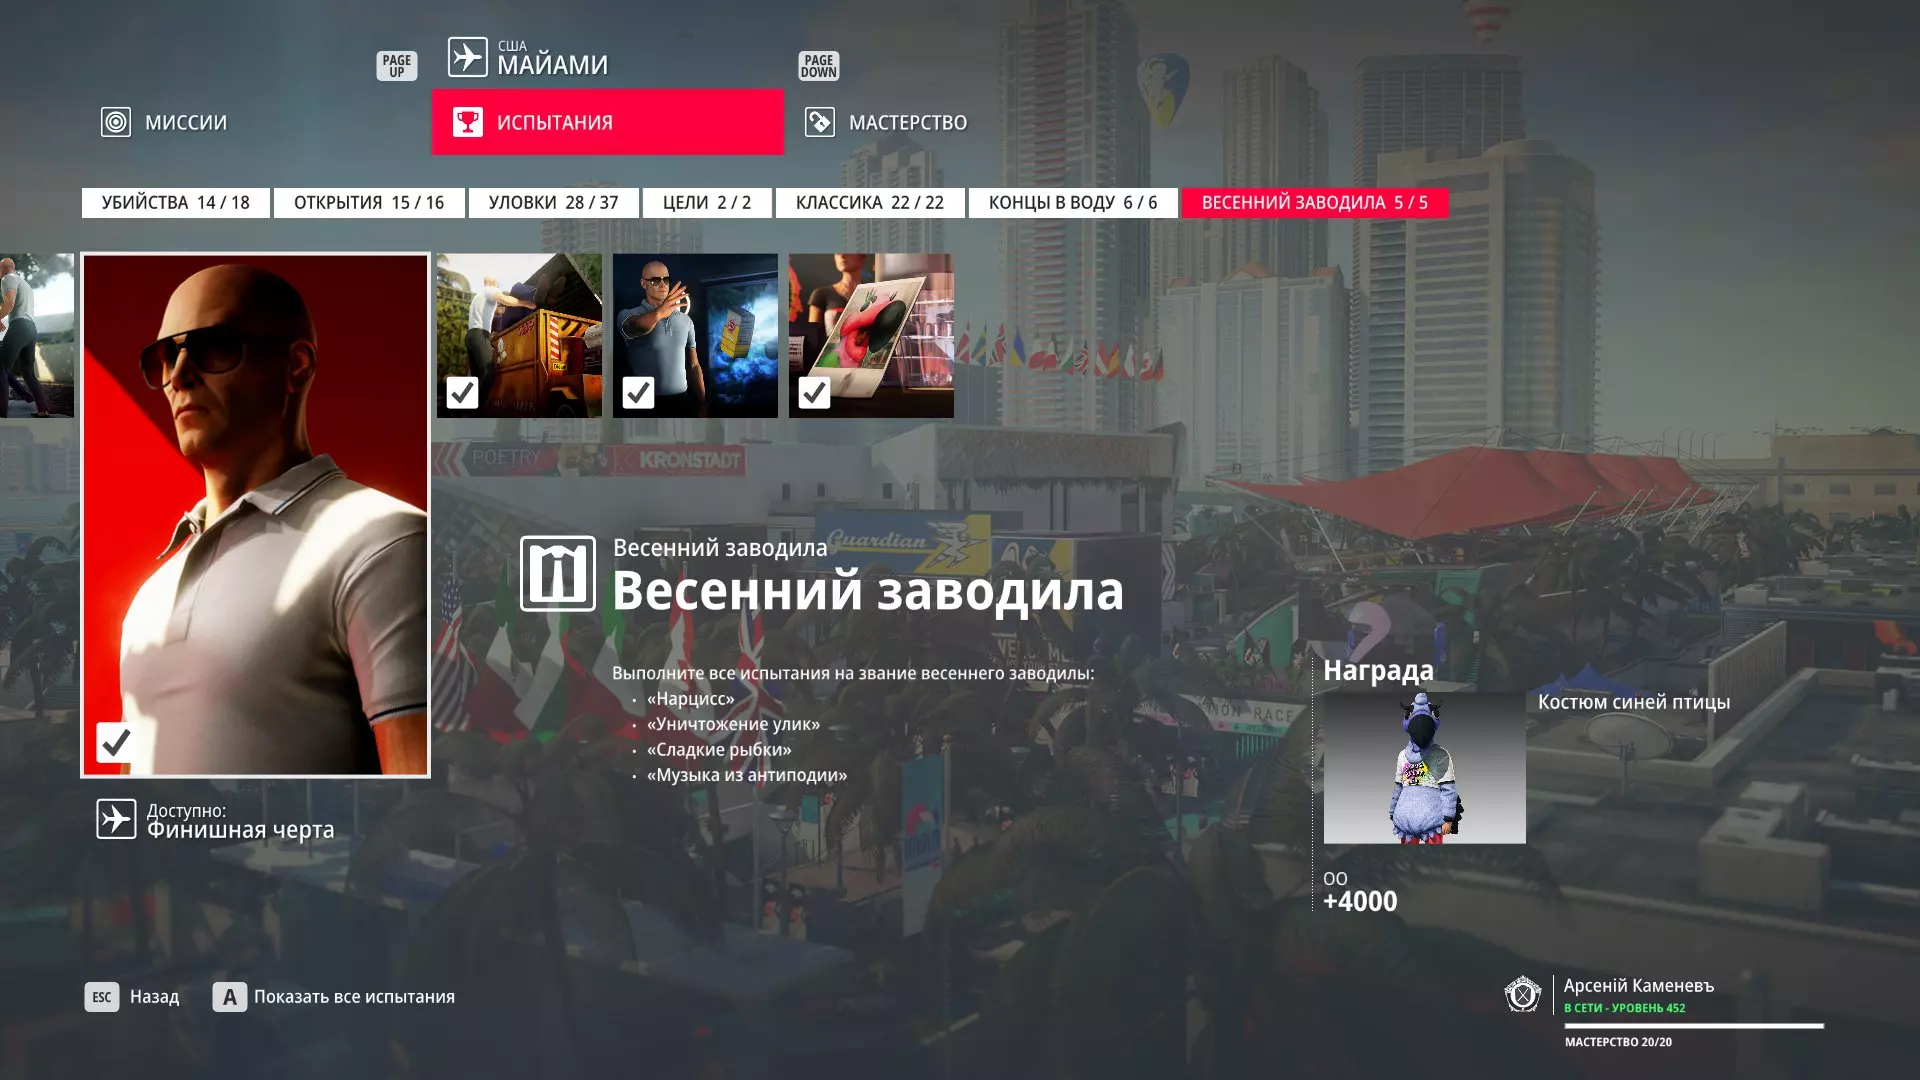Select the blue bird costume reward thumbnail
The image size is (1920, 1080).
[1424, 768]
